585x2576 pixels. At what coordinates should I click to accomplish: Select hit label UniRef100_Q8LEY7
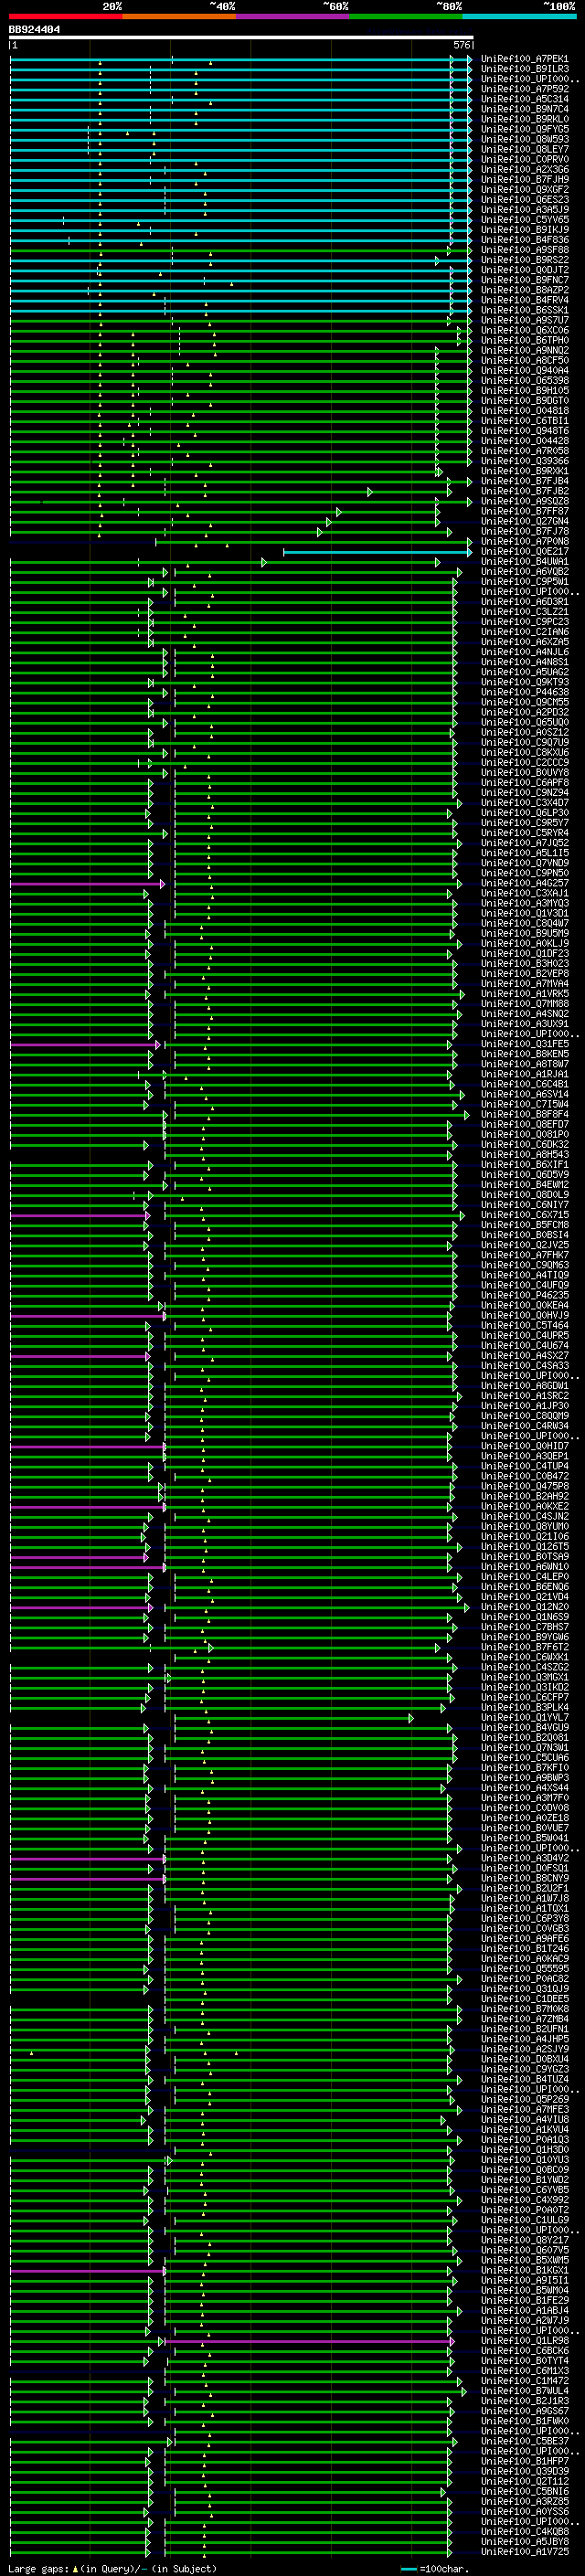click(524, 149)
